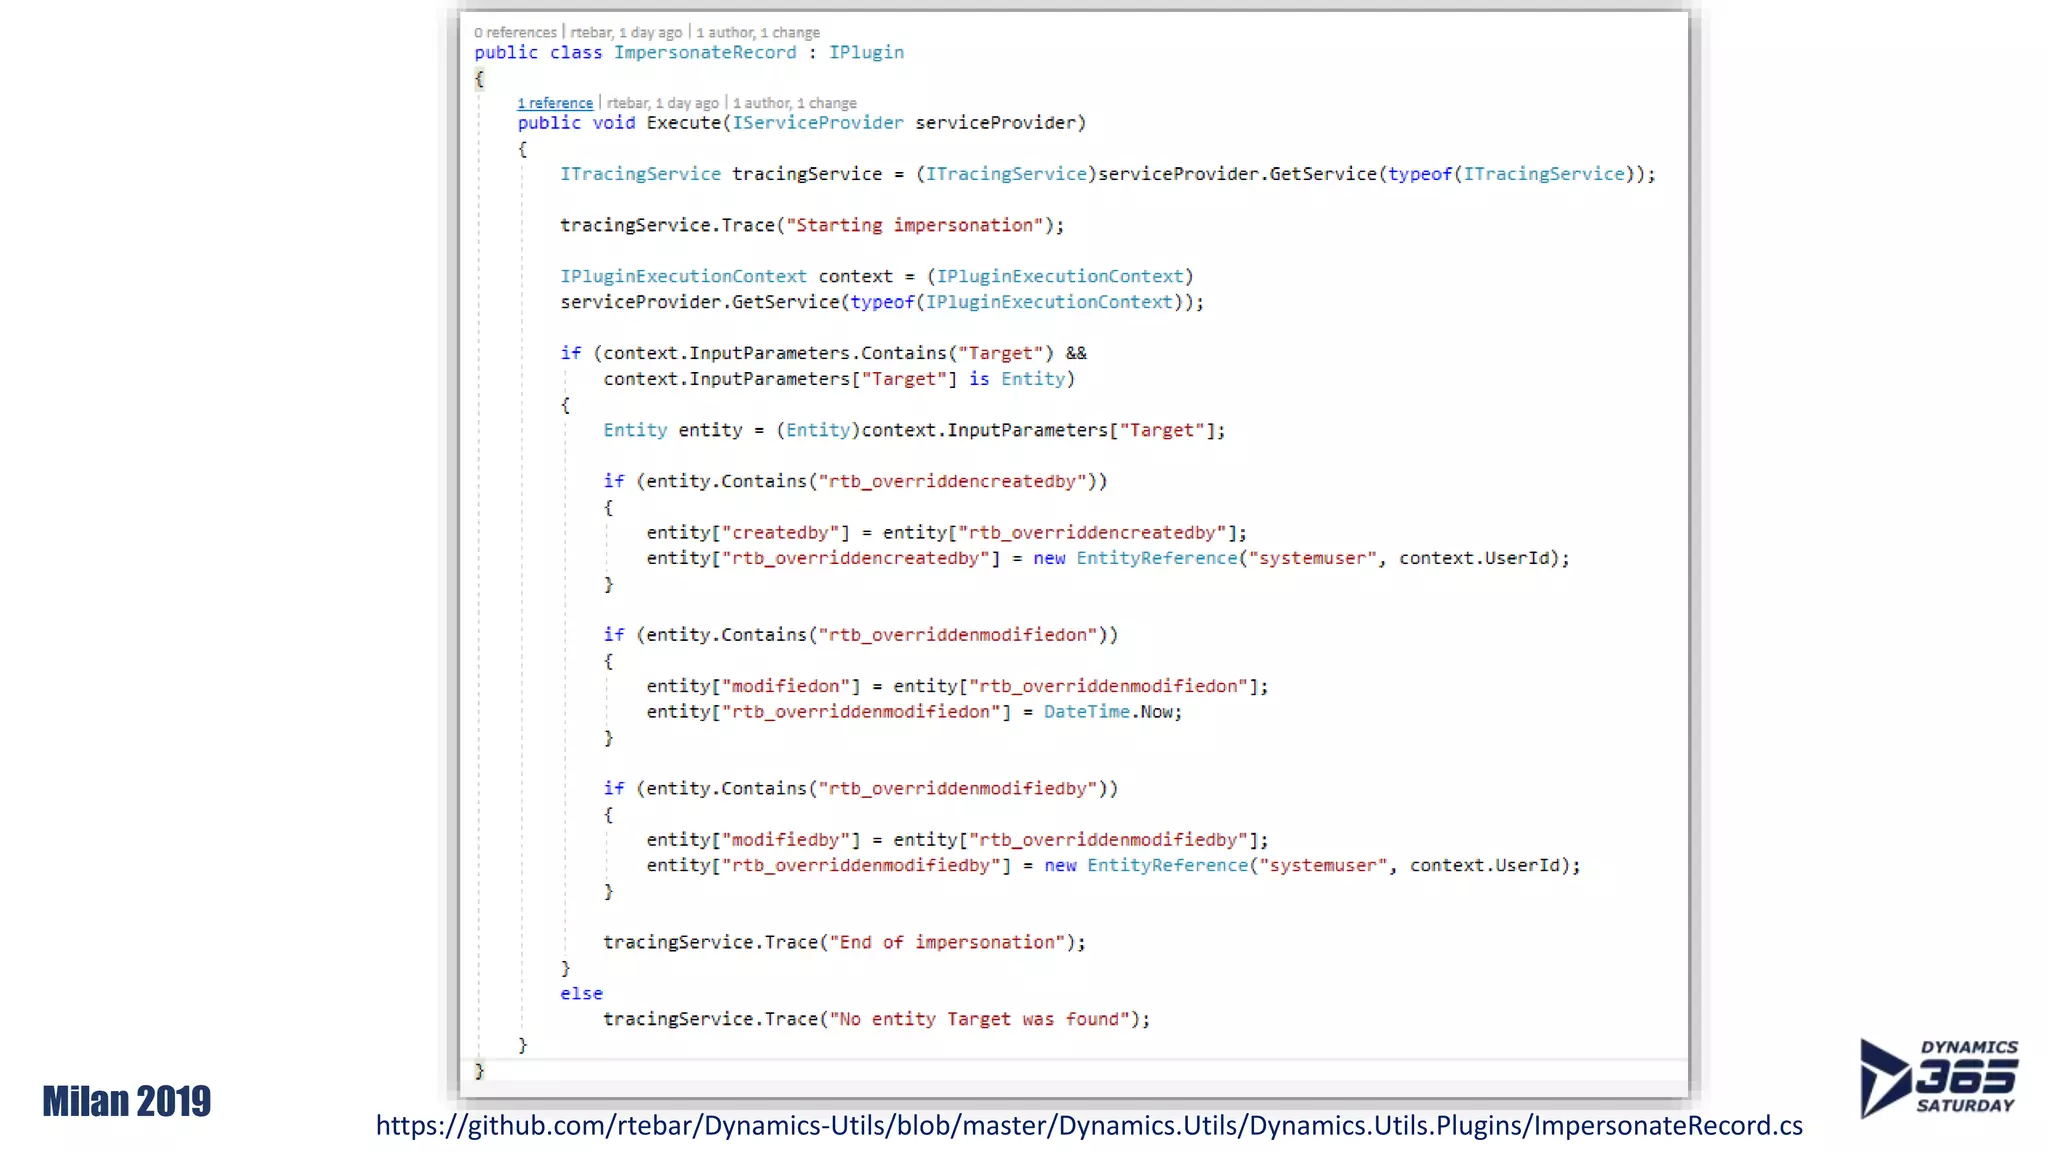Click "rtebar, 1 day ago" above Execute method
Viewport: 2048px width, 1152px height.
click(x=662, y=103)
